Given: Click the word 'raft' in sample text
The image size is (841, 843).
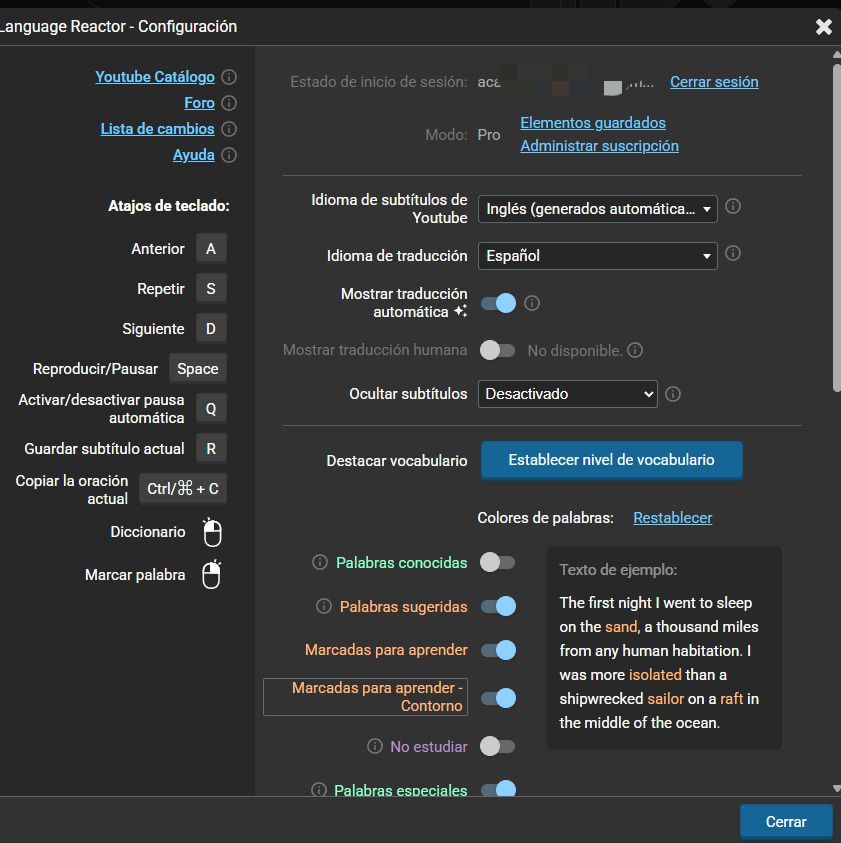Looking at the screenshot, I should coord(731,698).
